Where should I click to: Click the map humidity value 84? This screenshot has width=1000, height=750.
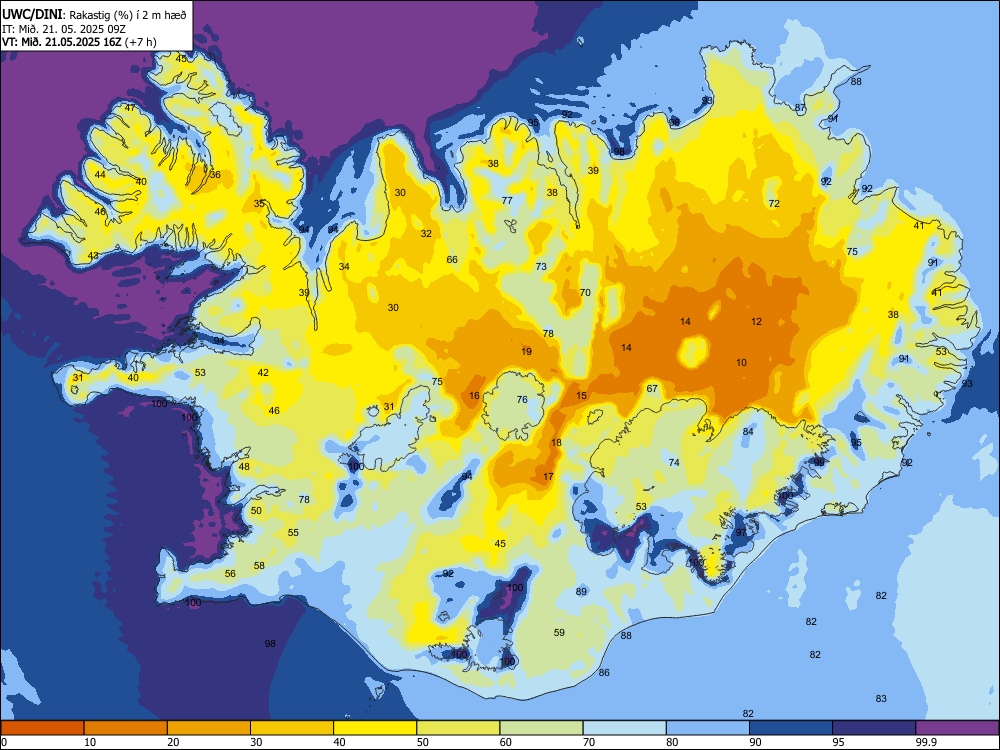pos(748,432)
